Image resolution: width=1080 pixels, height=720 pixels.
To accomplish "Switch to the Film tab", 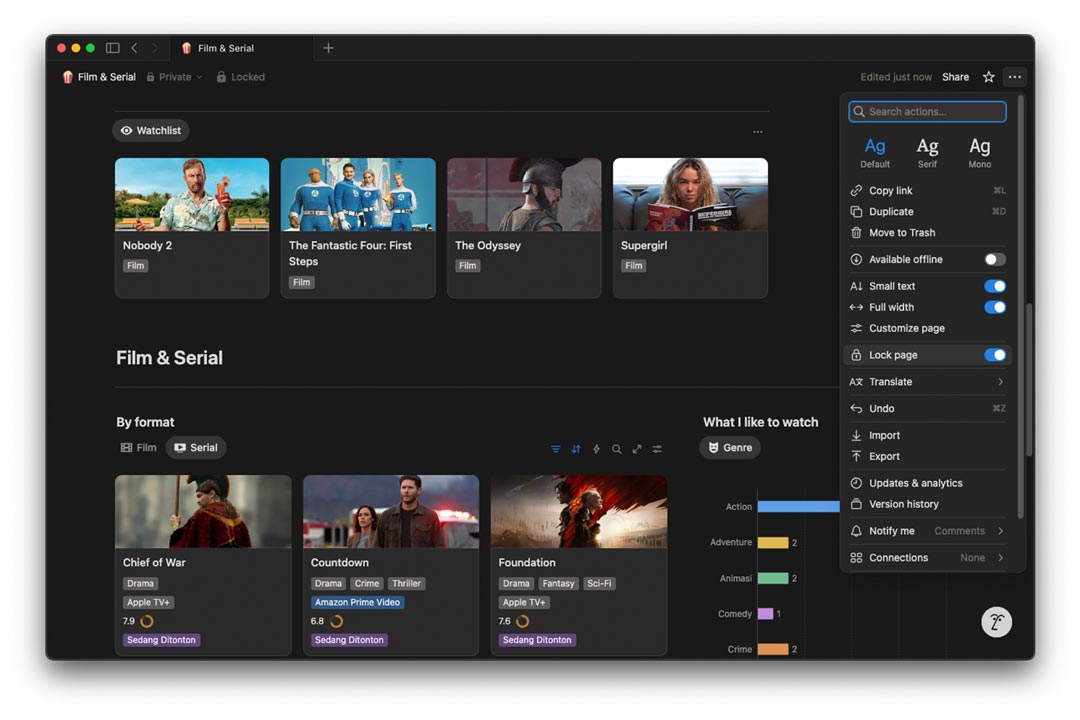I will (x=138, y=448).
